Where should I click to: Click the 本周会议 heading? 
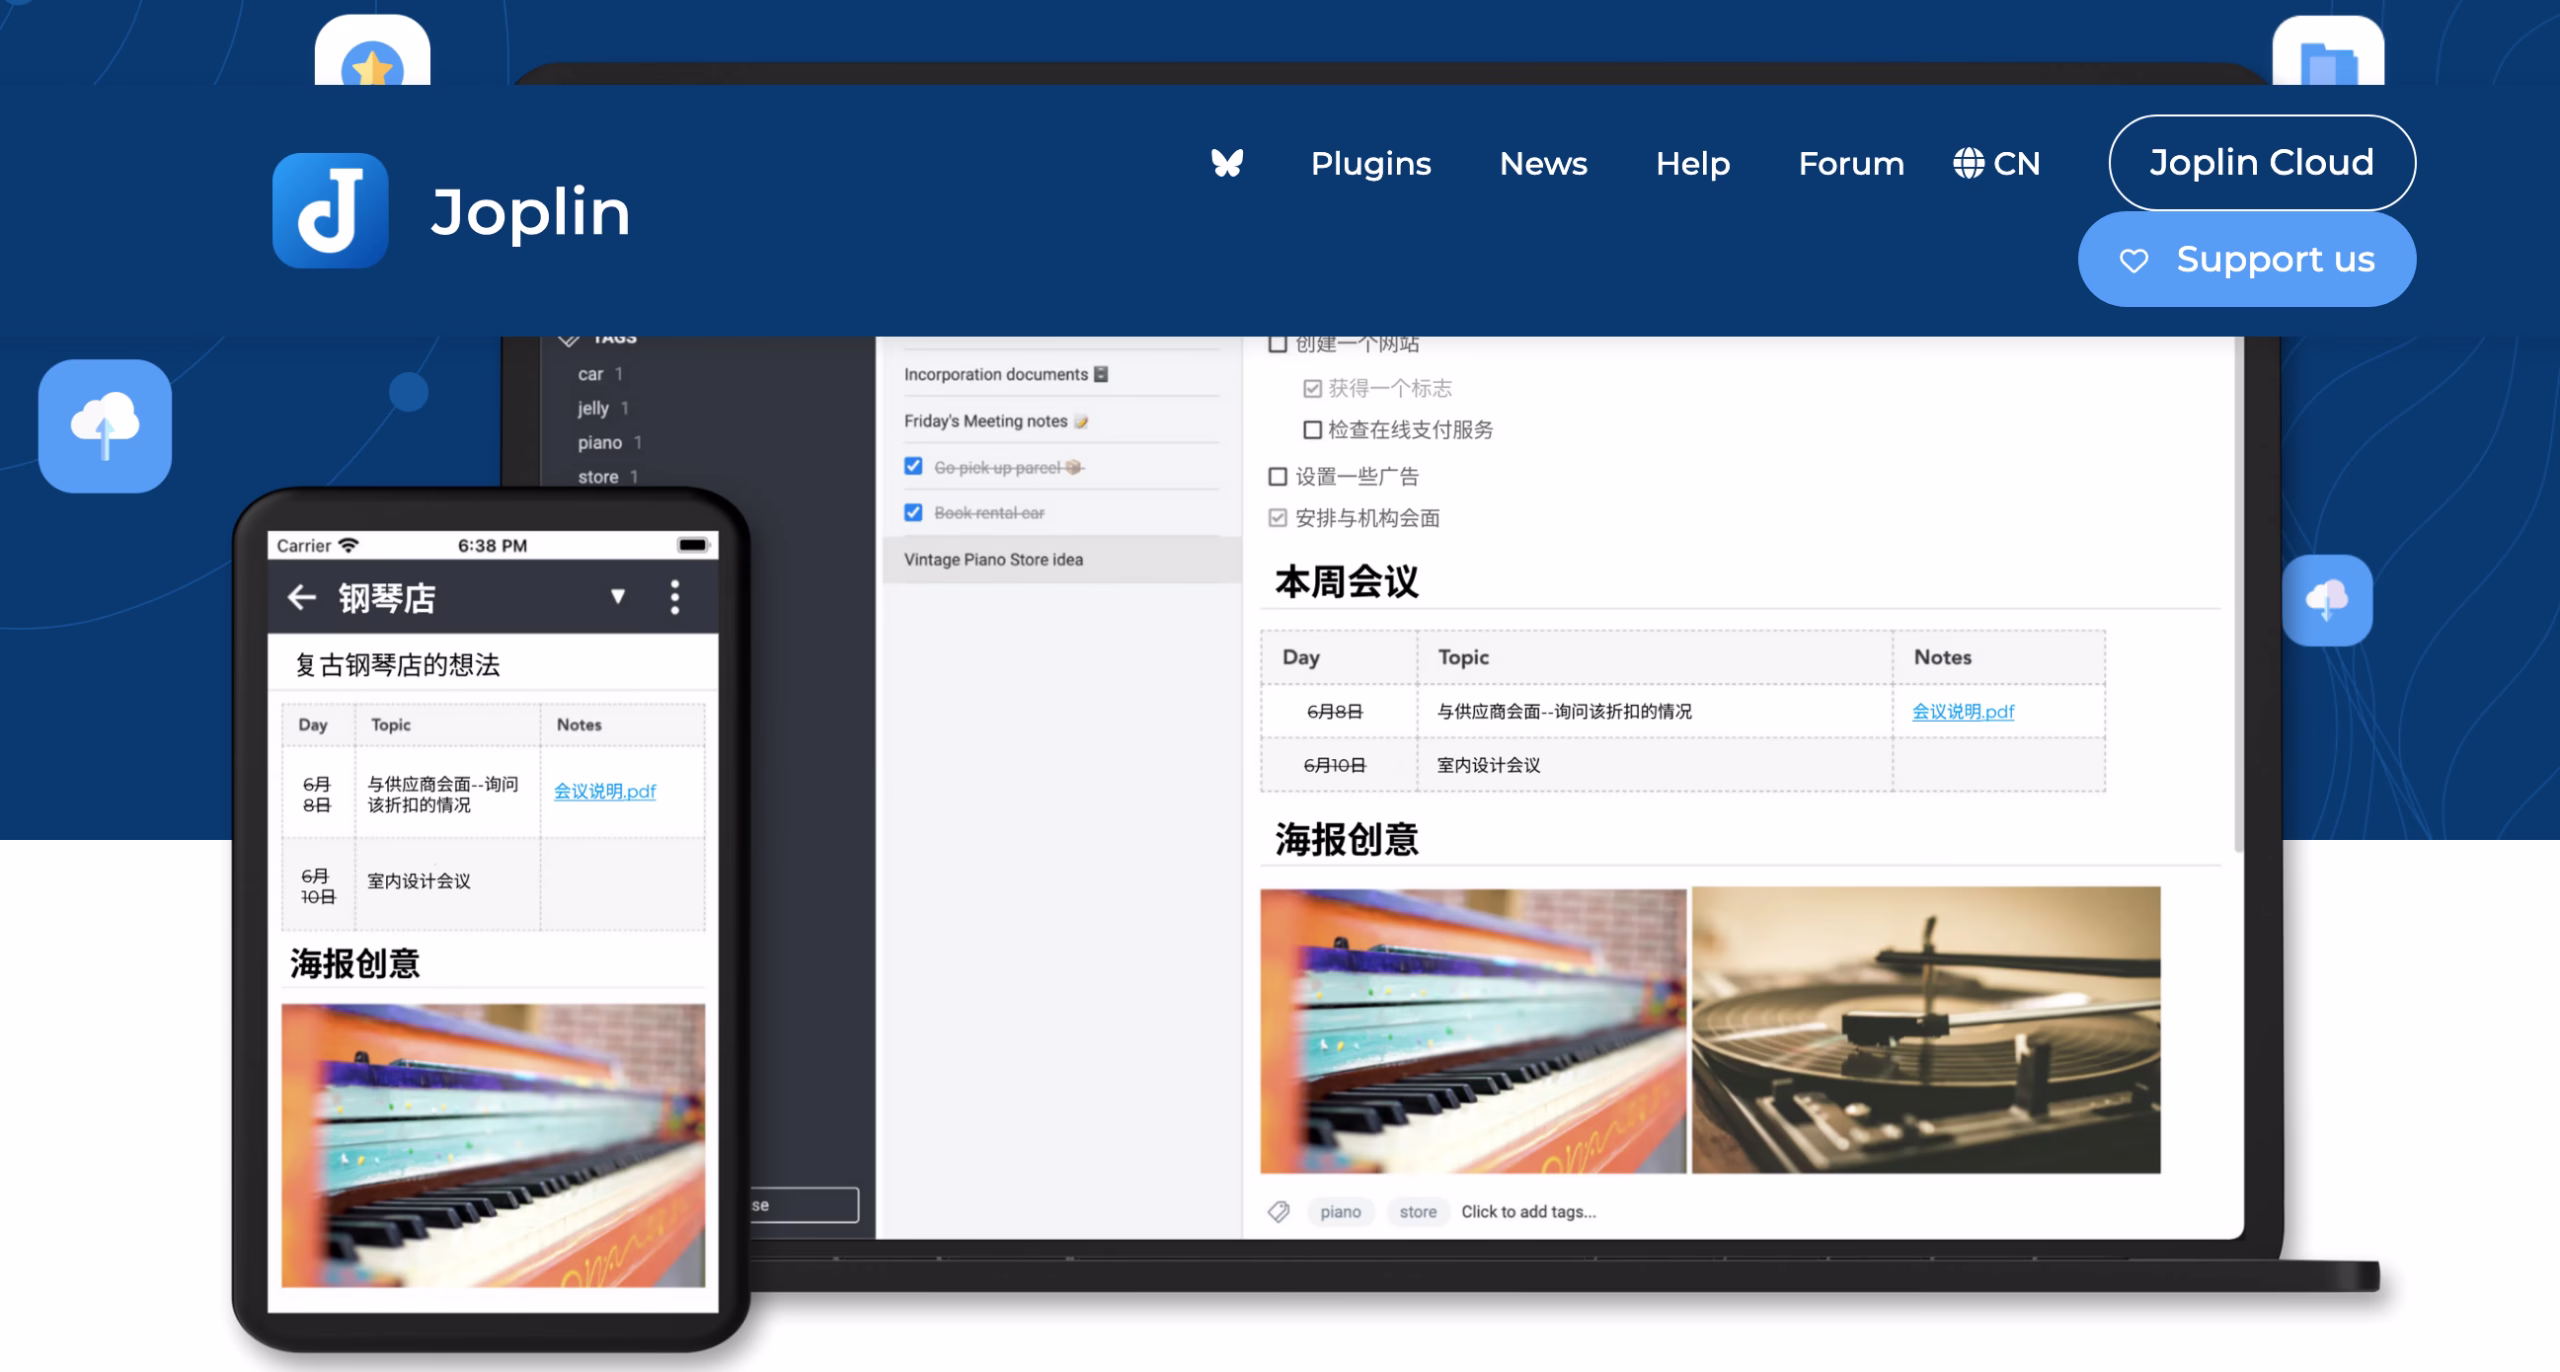[x=1346, y=582]
